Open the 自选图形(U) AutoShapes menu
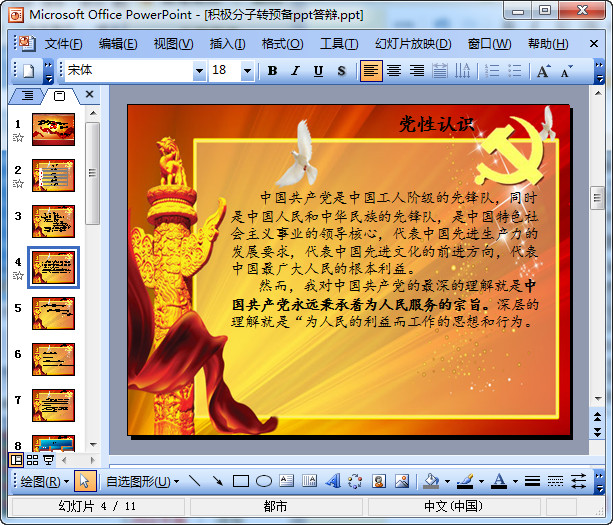 click(x=142, y=481)
